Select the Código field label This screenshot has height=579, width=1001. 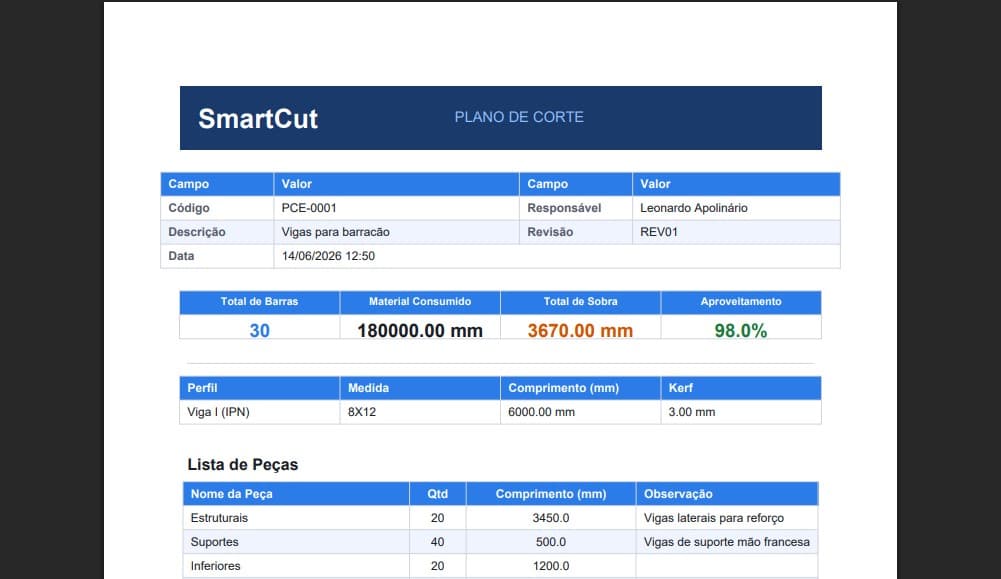pyautogui.click(x=189, y=208)
